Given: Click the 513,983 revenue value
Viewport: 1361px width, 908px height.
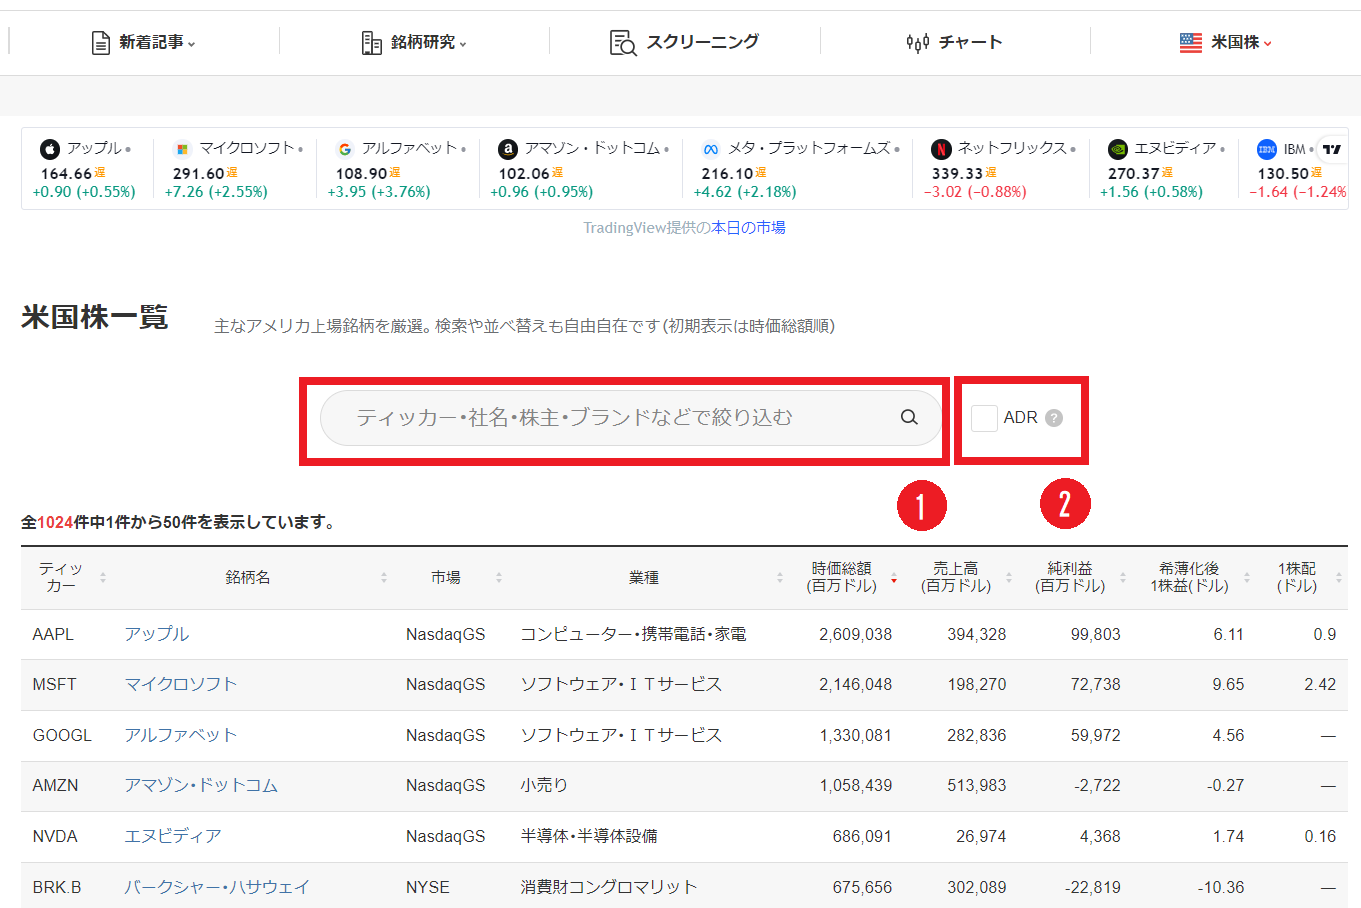Looking at the screenshot, I should pos(977,785).
